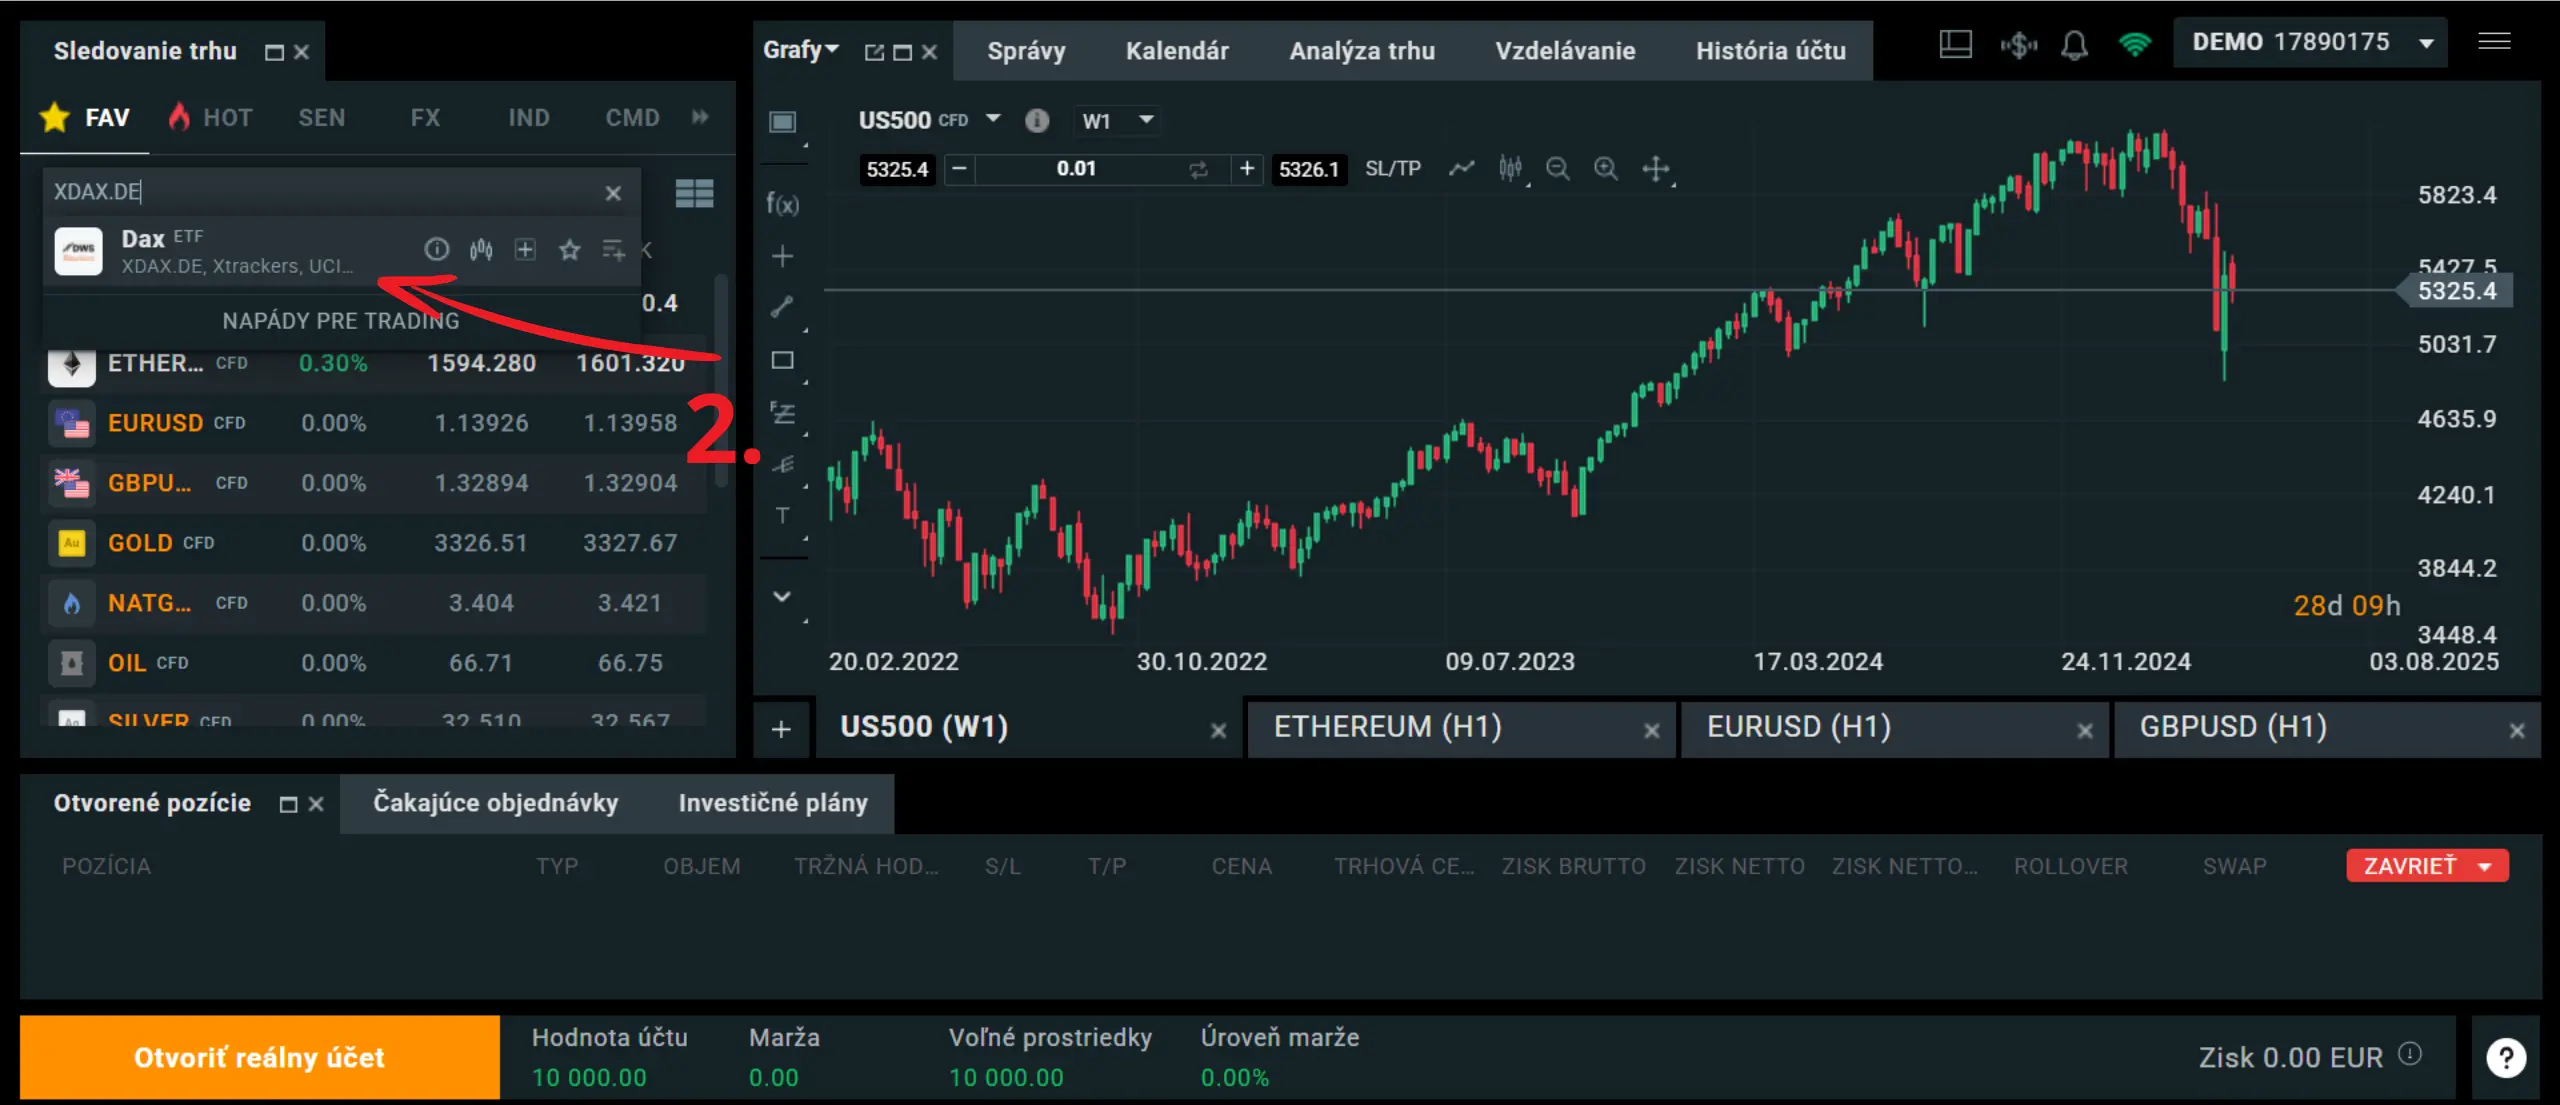The image size is (2560, 1105).
Task: Select the OIL CFD row
Action: tap(374, 663)
